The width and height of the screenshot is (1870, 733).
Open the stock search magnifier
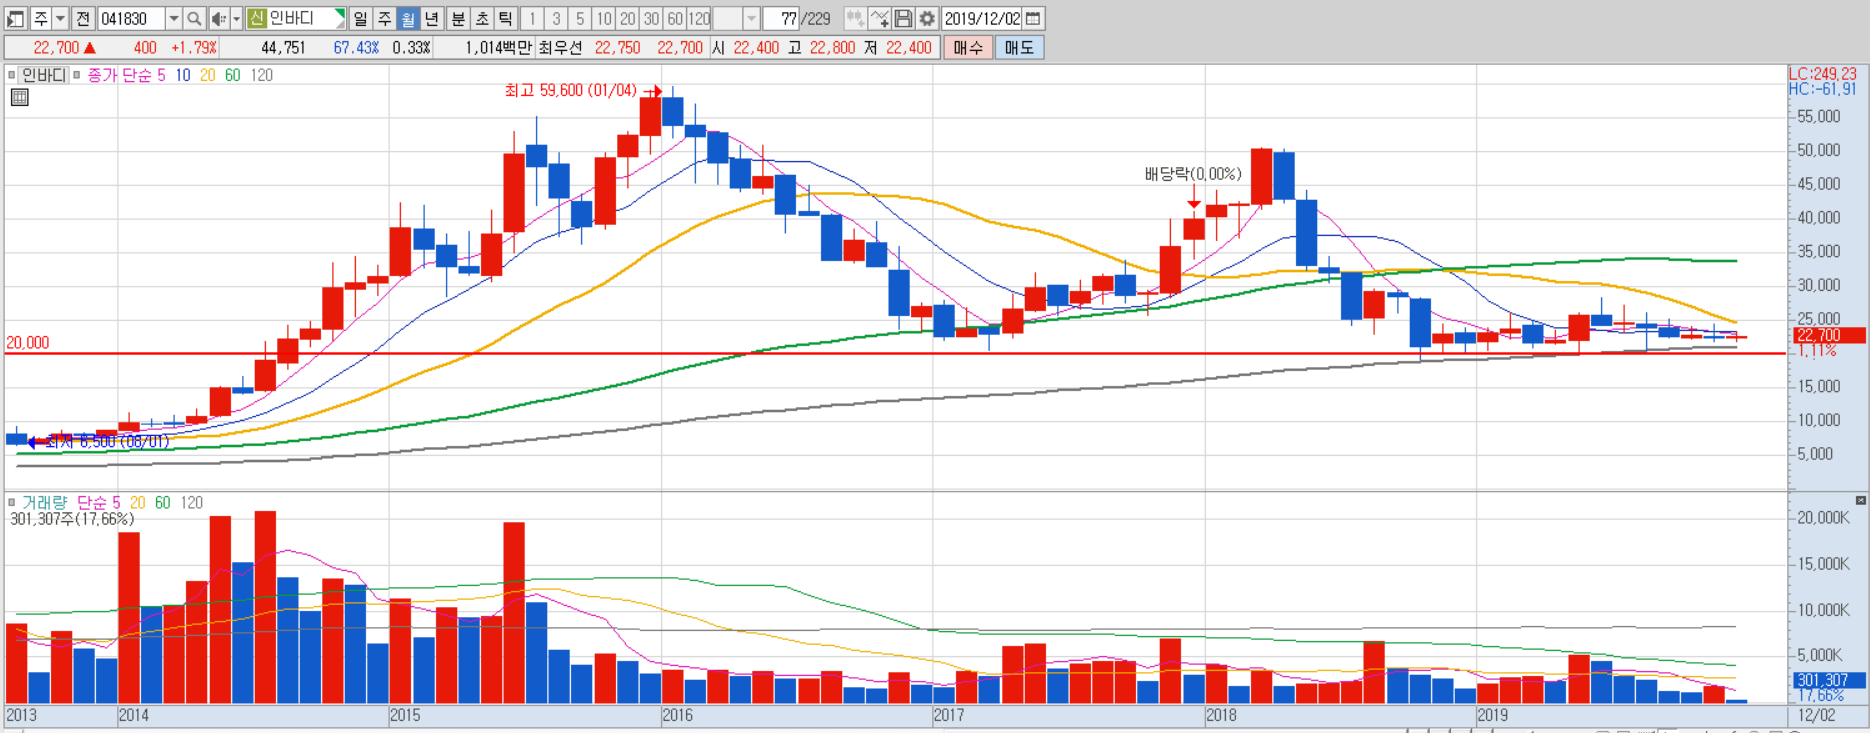pos(194,18)
